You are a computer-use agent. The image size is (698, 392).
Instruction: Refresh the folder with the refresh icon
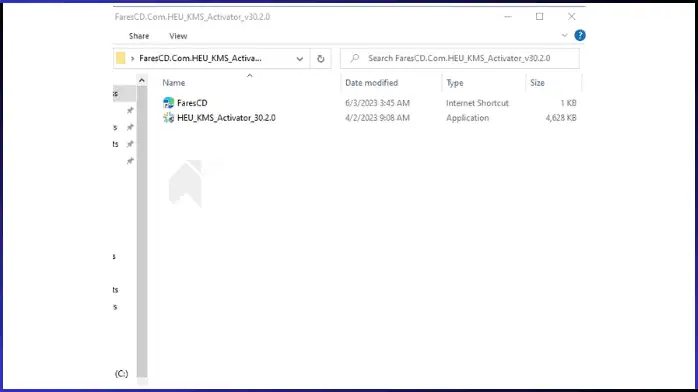[321, 59]
